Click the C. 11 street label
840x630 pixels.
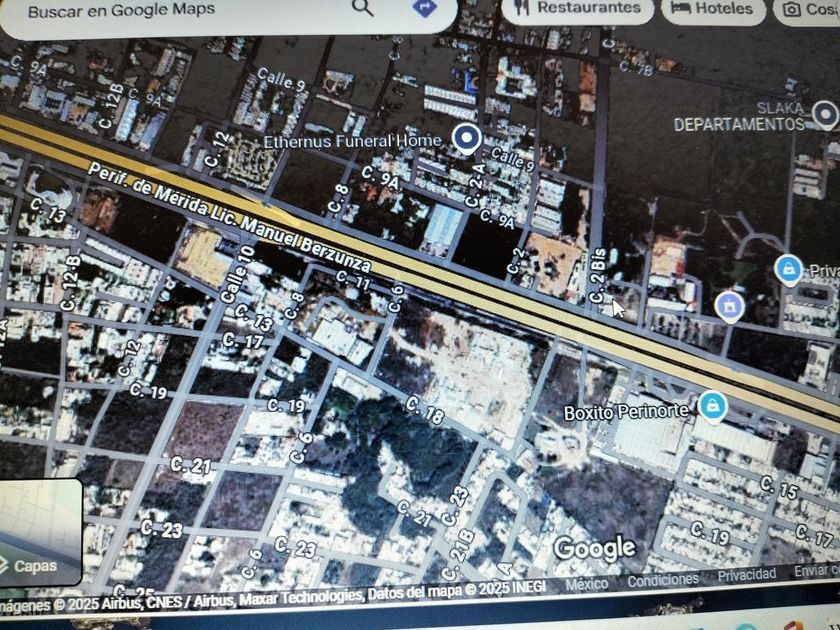click(353, 280)
